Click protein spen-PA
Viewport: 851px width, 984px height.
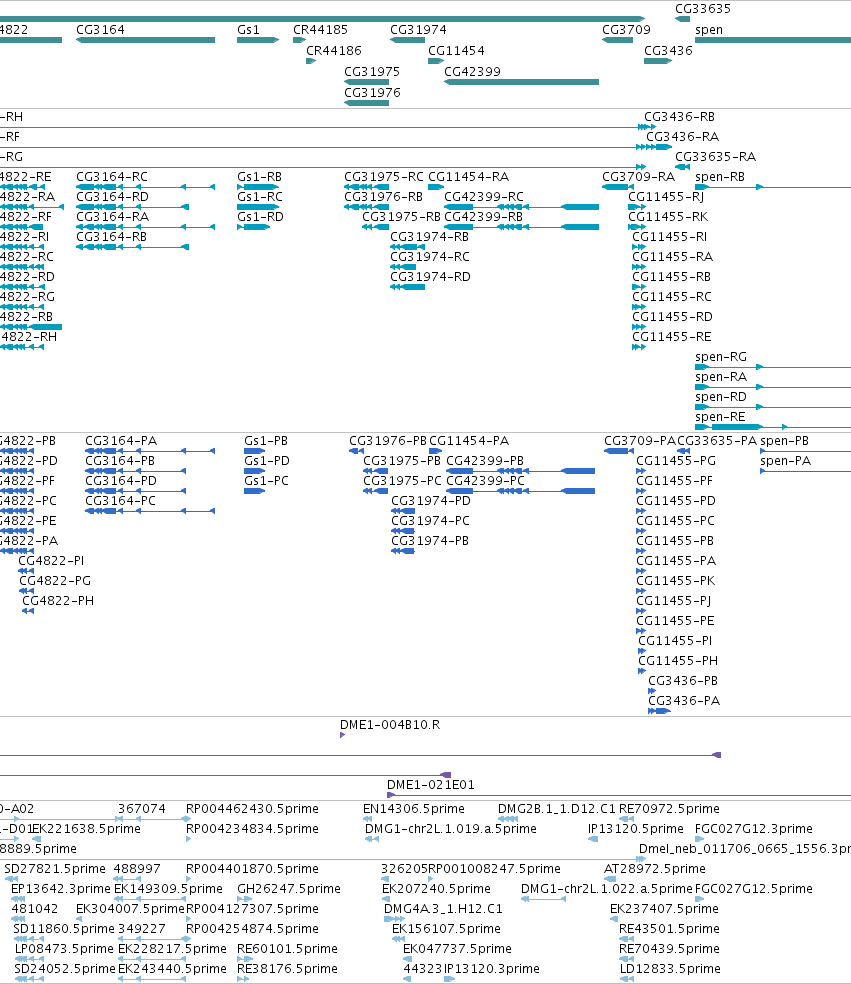point(786,461)
